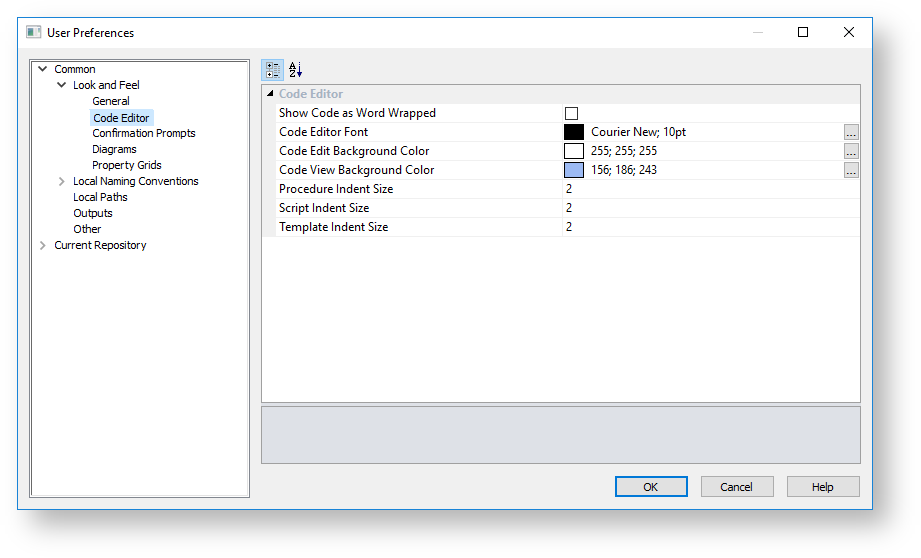Select the Property Grids tree item

point(127,165)
